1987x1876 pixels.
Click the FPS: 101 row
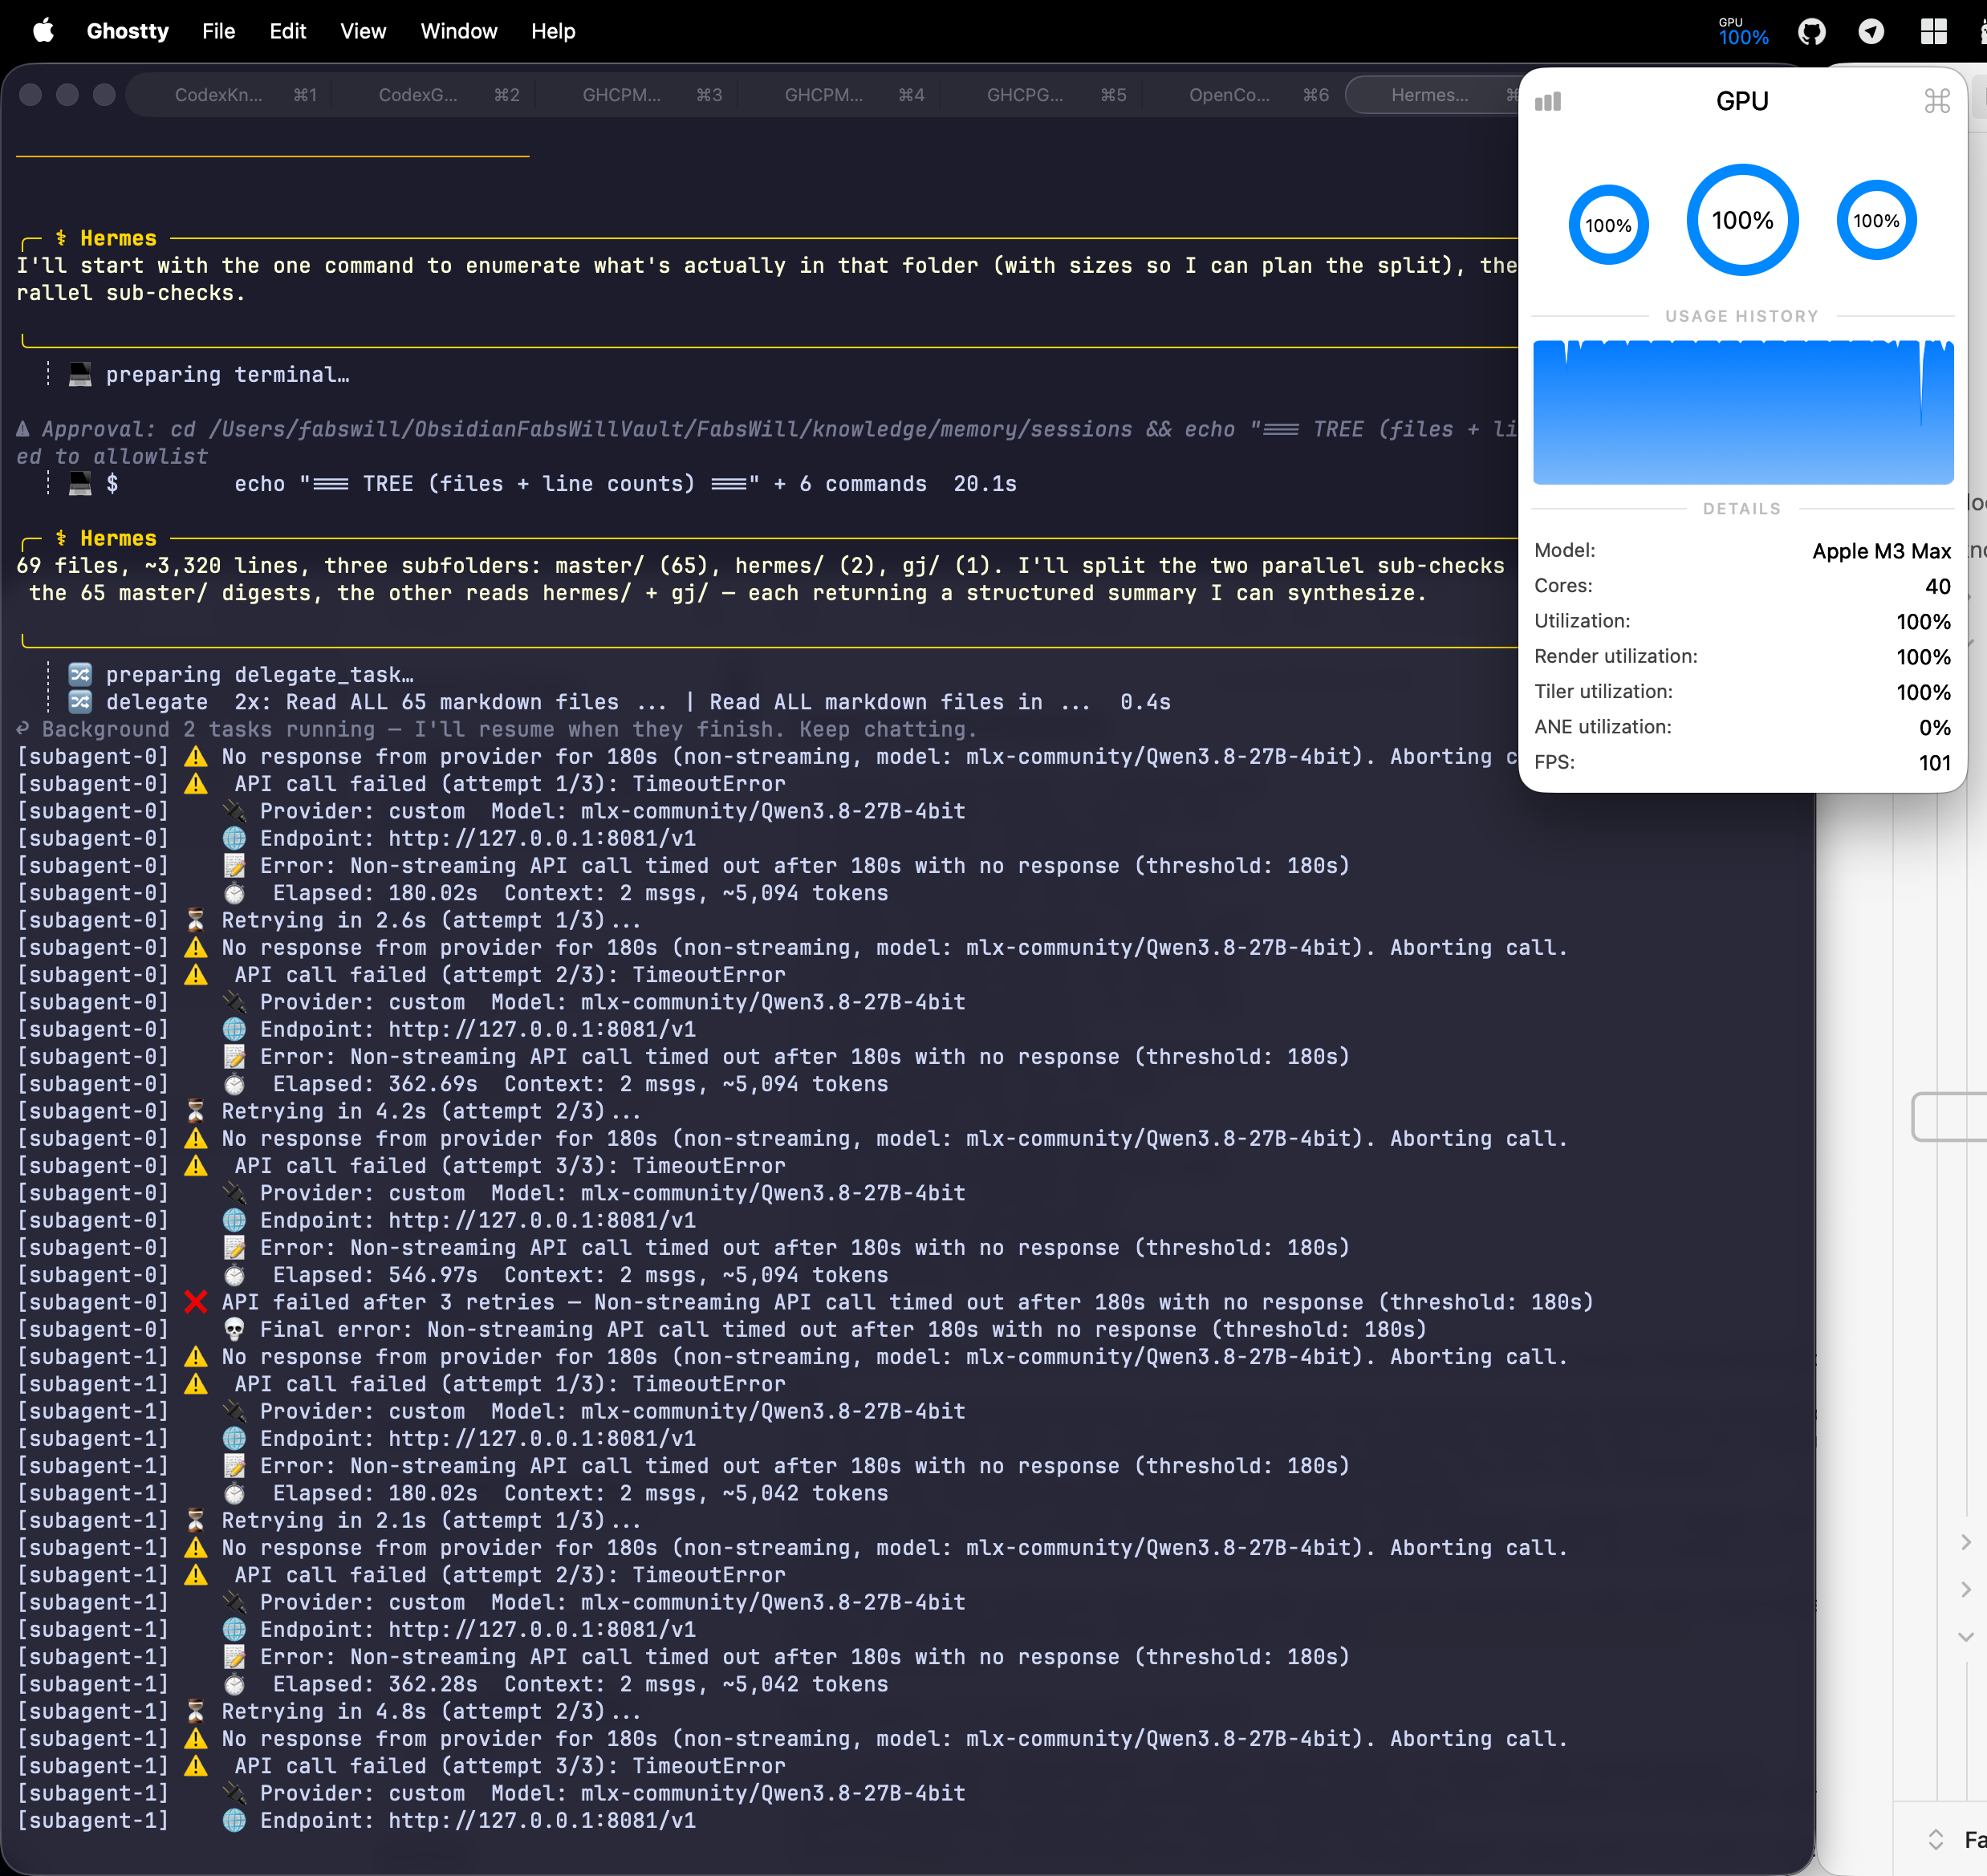click(x=1742, y=762)
